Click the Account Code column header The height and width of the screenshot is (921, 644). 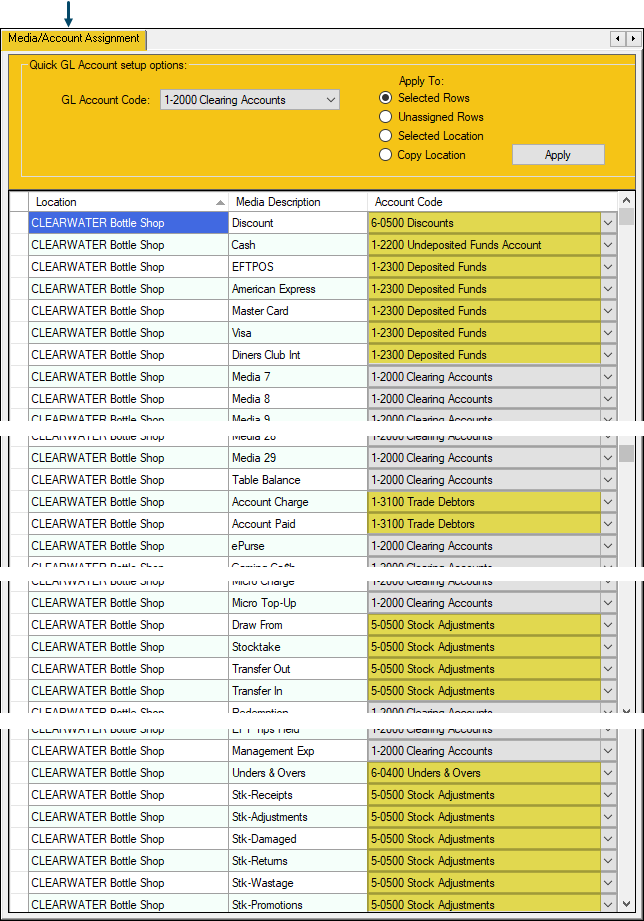tap(490, 202)
